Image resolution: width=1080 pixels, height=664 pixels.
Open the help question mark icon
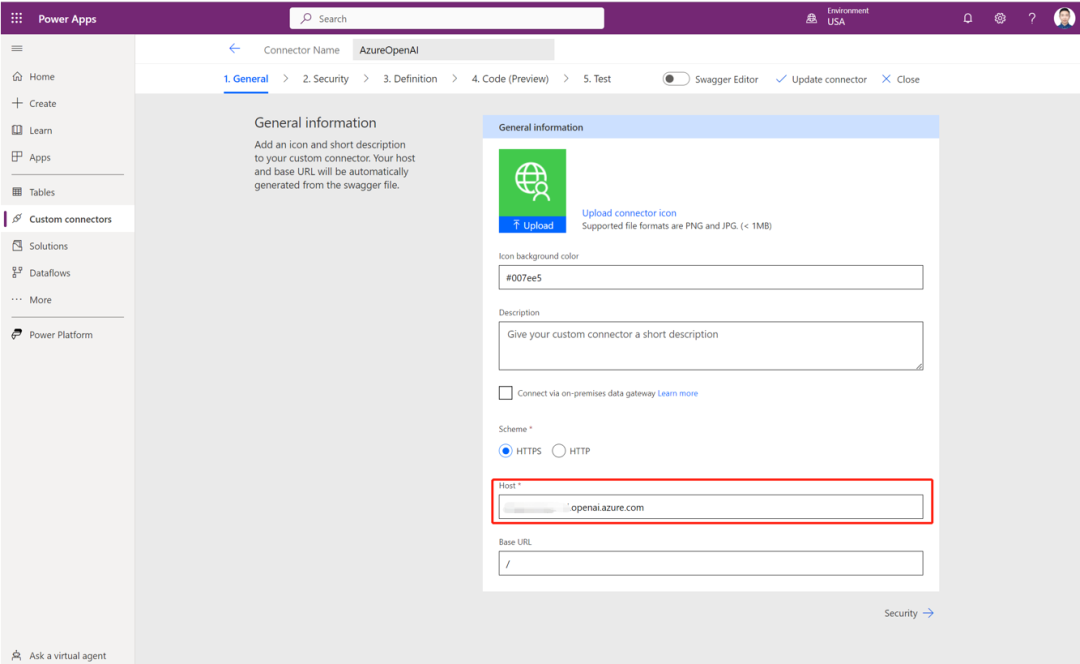[1032, 19]
